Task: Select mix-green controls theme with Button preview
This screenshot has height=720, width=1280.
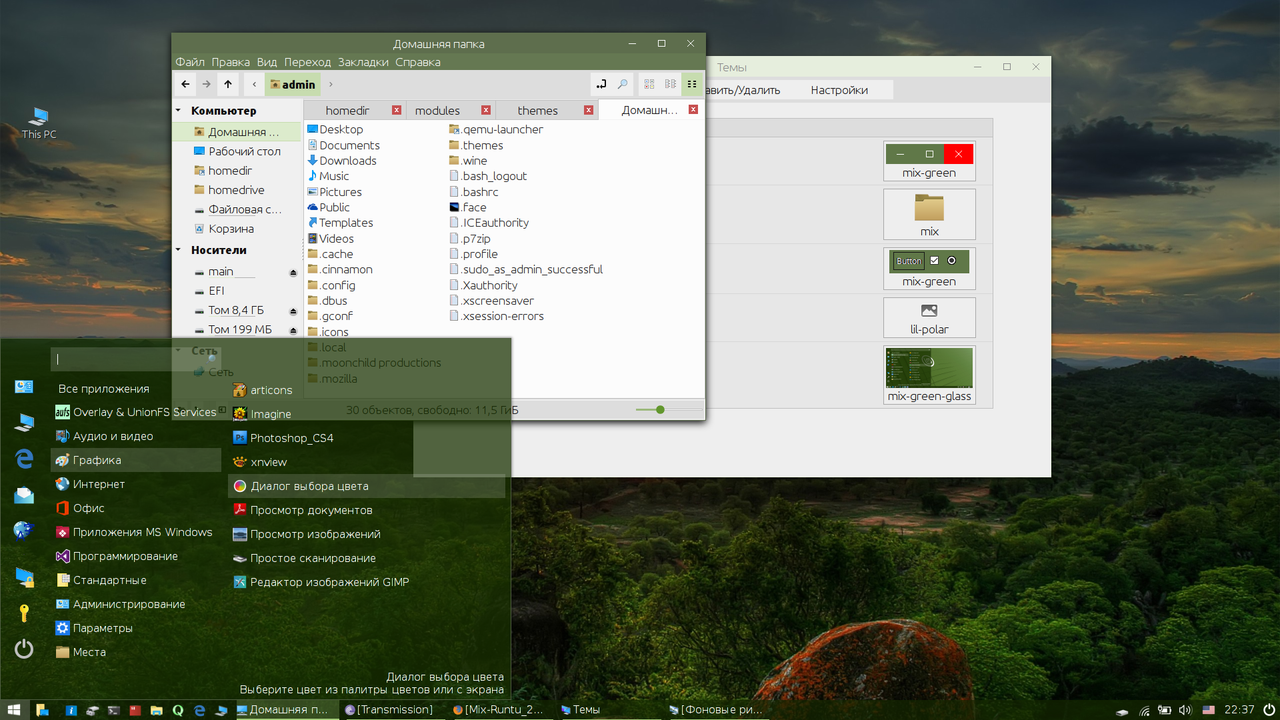Action: click(929, 268)
